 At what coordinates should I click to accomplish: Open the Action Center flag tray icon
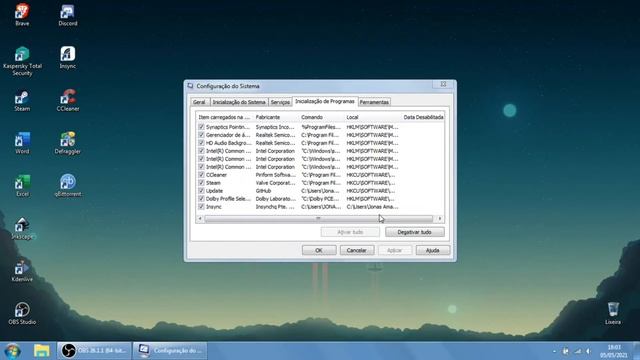[x=565, y=351]
